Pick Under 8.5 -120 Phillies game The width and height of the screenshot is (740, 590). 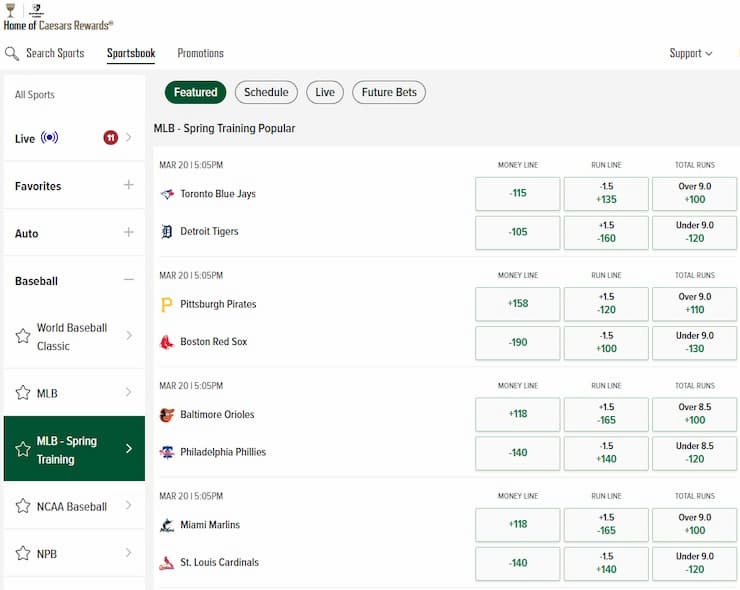click(x=694, y=453)
